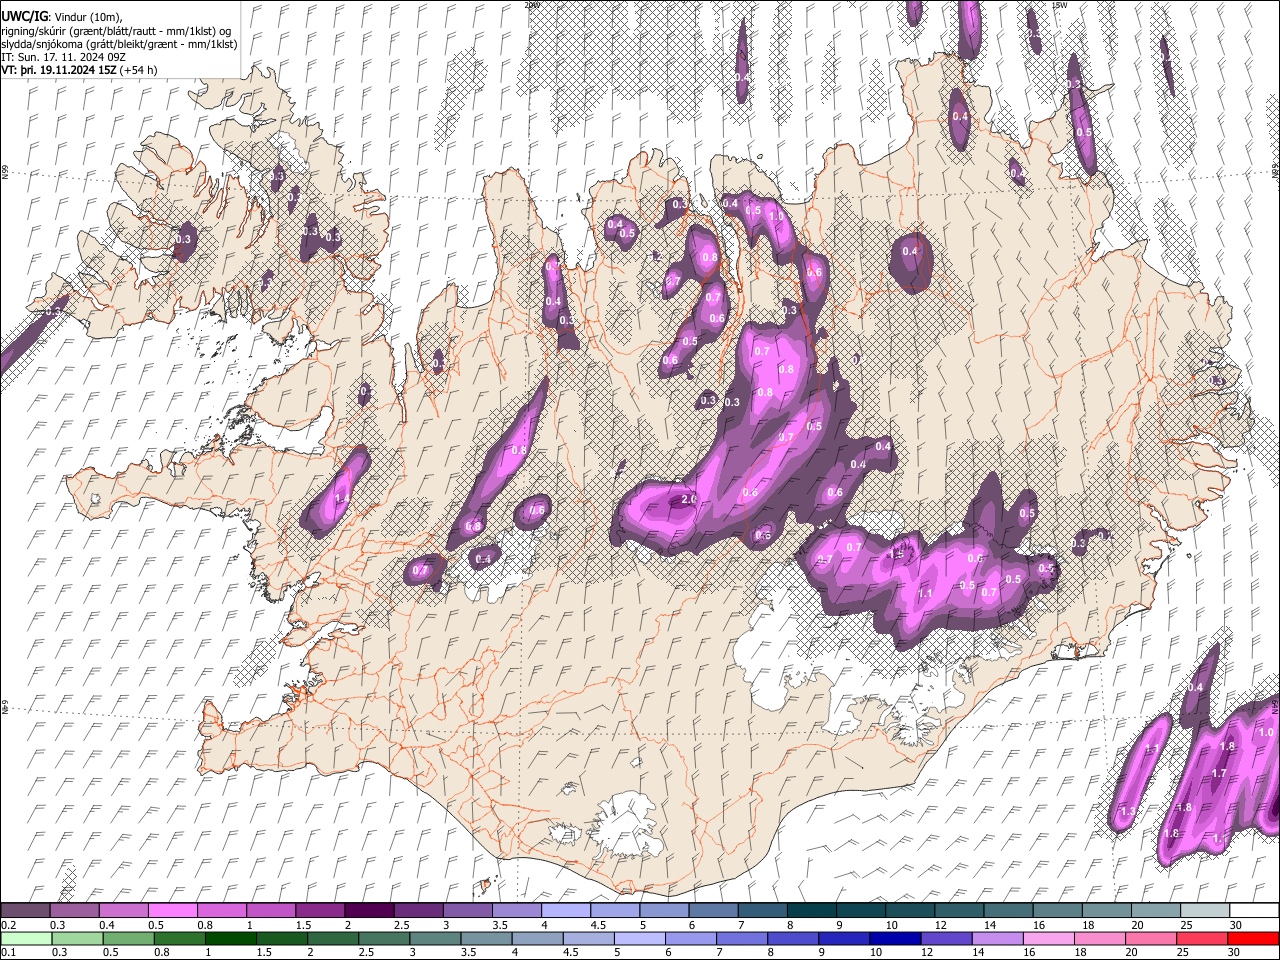Click the violet swatch labeled 12, bottom row
Screen dimensions: 1280x960
coord(947,938)
